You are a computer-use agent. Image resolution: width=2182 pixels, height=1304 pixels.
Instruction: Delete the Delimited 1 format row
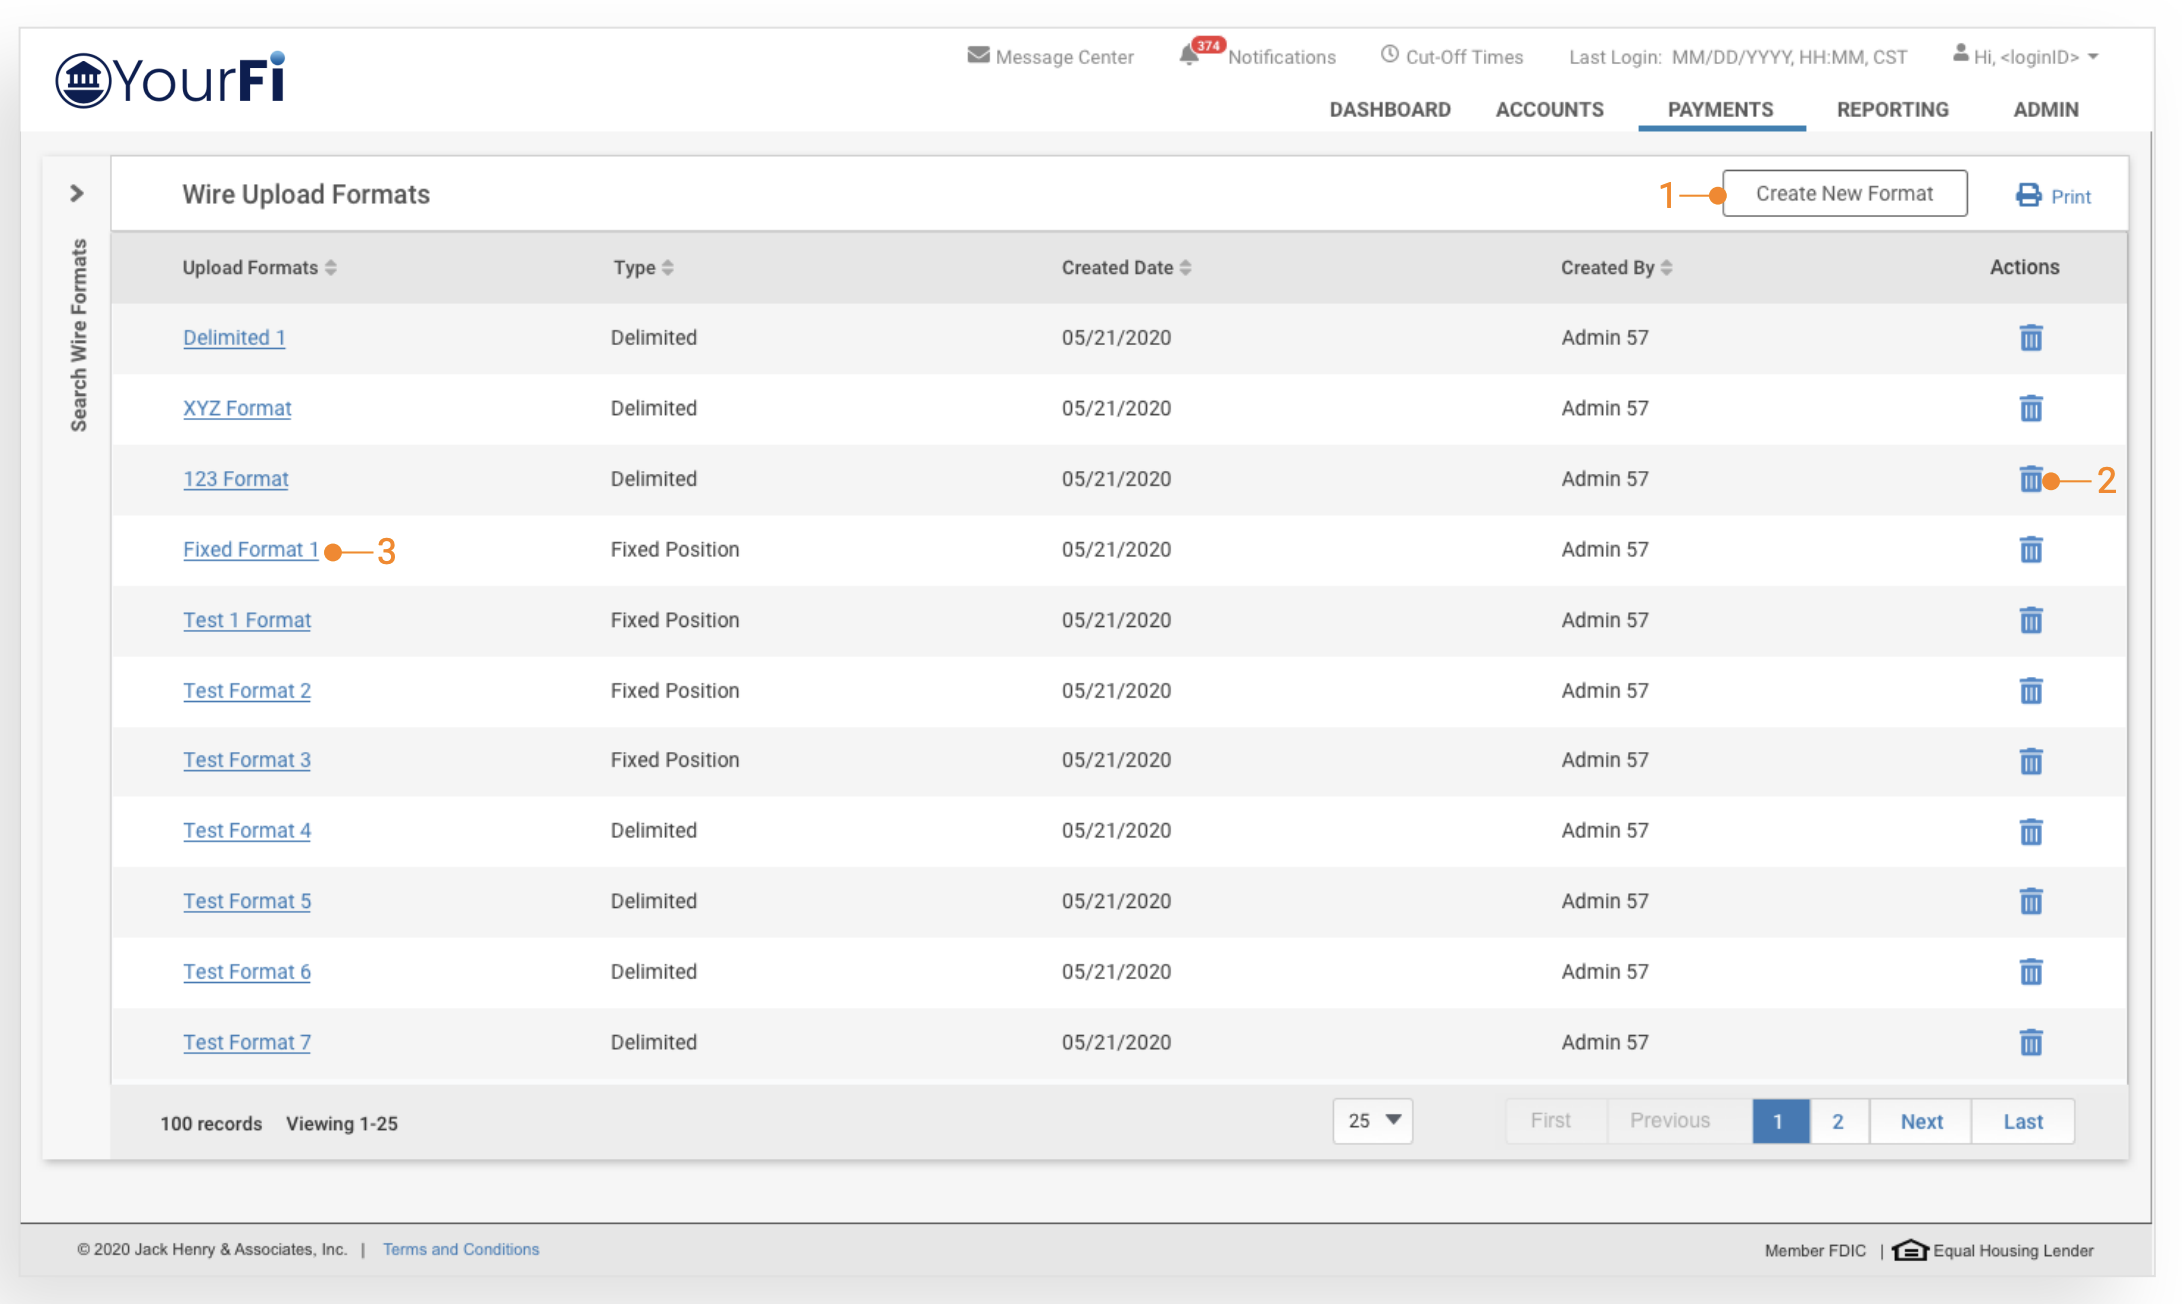pos(2030,338)
